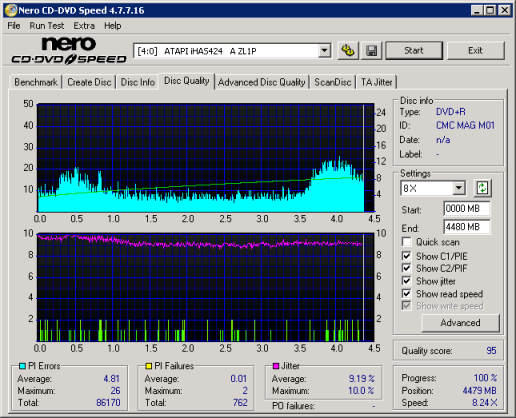Toggle the Show jitter checkbox

(406, 281)
